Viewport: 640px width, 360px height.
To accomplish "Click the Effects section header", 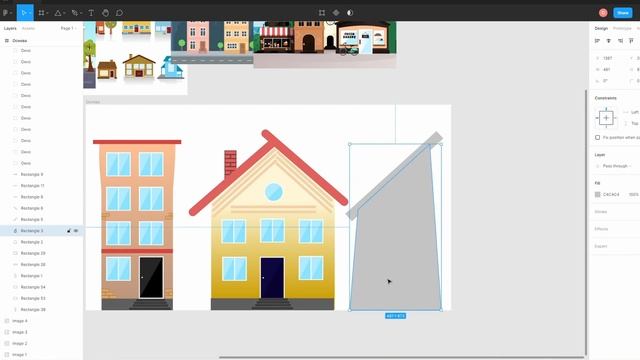I will (601, 229).
